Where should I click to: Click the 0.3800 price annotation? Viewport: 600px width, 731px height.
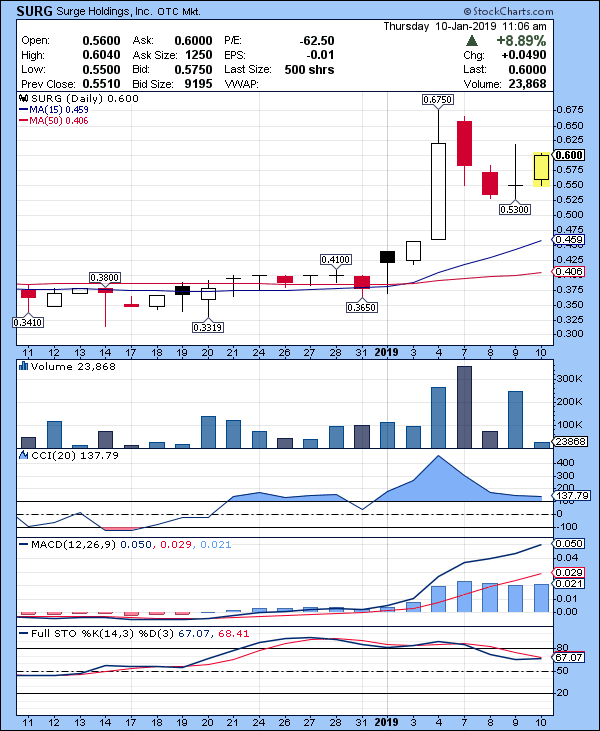105,277
